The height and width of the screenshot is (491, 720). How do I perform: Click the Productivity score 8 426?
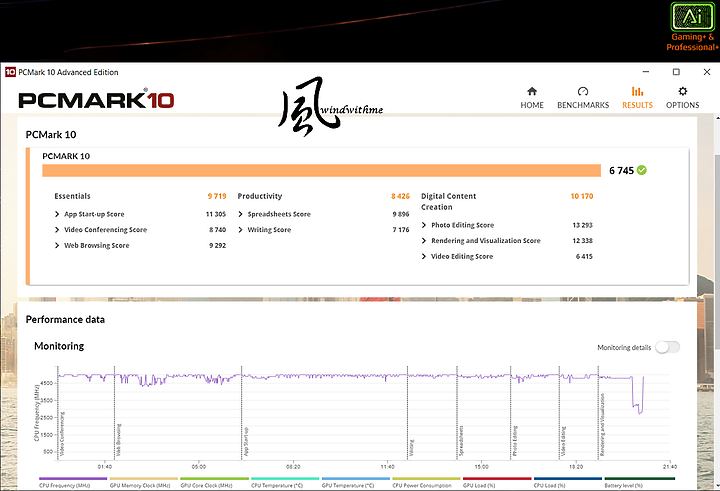(x=400, y=196)
